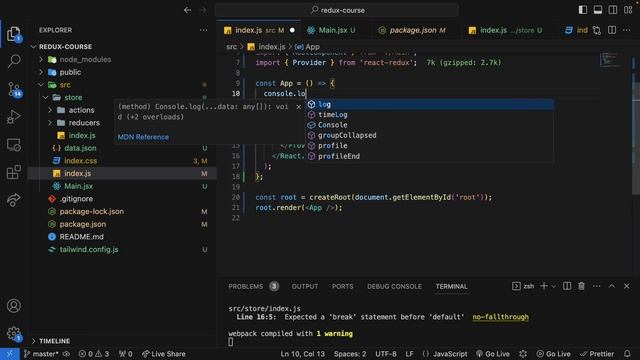
Task: Select groupCollapsed suggestion in autocomplete
Action: [429, 136]
